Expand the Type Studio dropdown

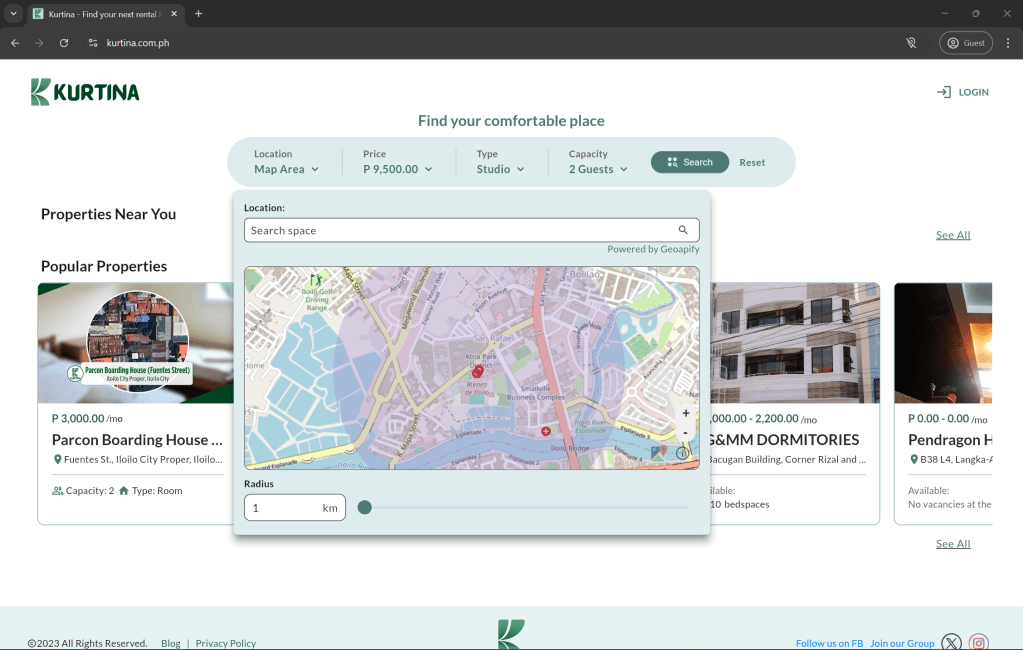point(500,169)
